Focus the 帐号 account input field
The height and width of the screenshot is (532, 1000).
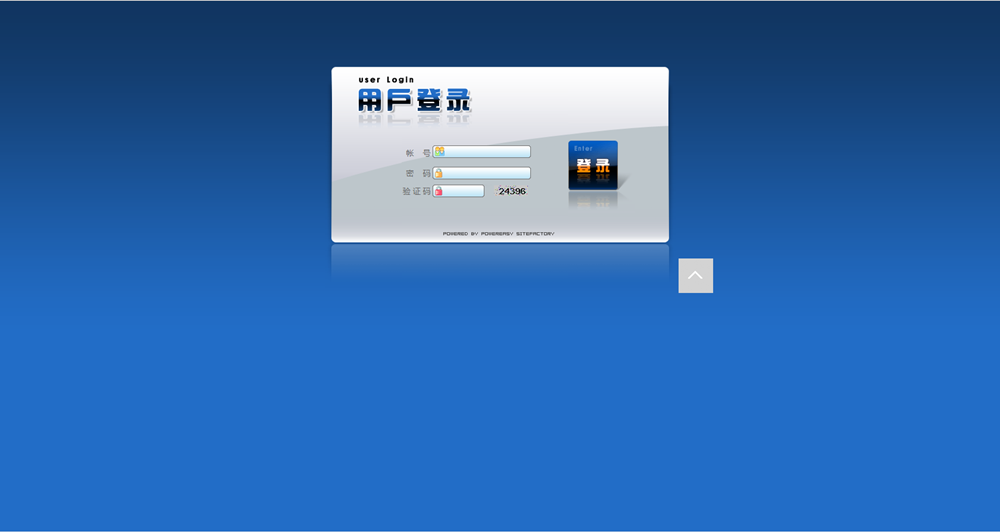tap(487, 152)
